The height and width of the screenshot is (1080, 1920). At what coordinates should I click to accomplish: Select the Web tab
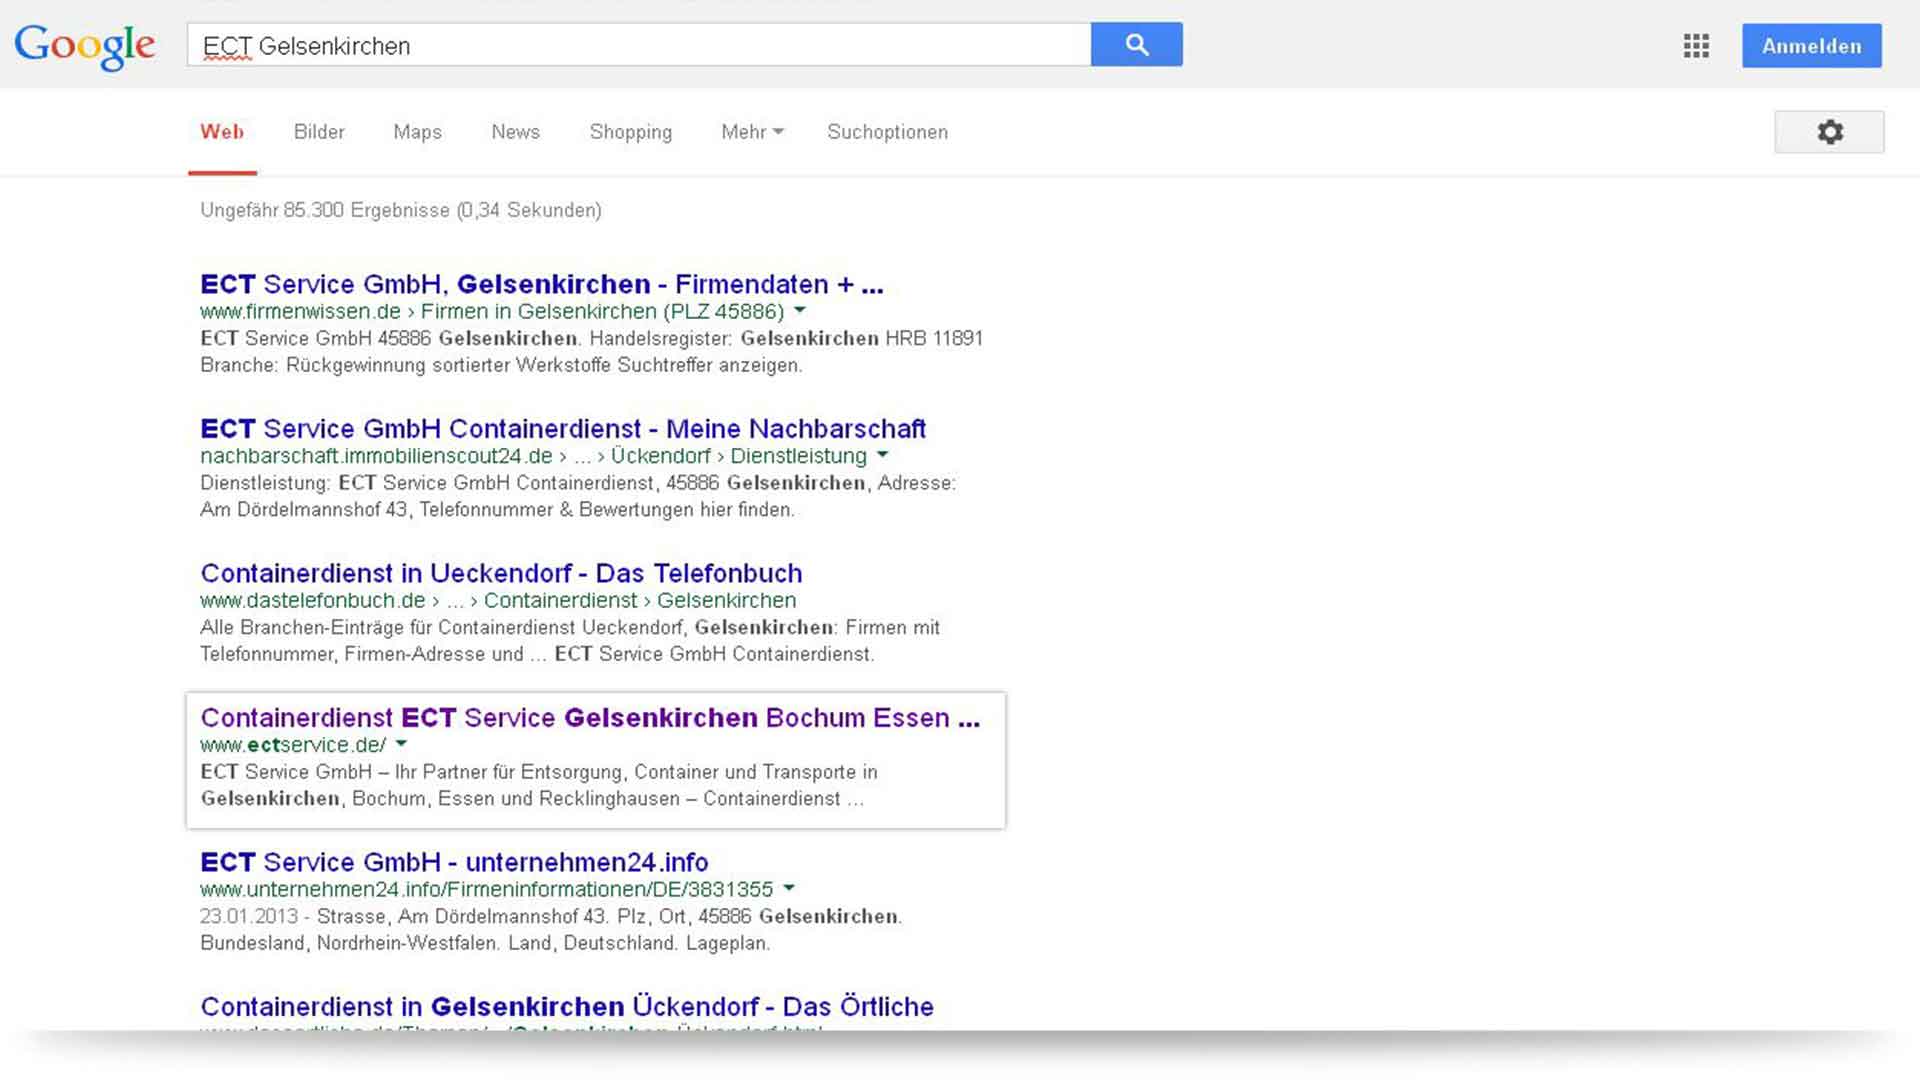click(222, 132)
